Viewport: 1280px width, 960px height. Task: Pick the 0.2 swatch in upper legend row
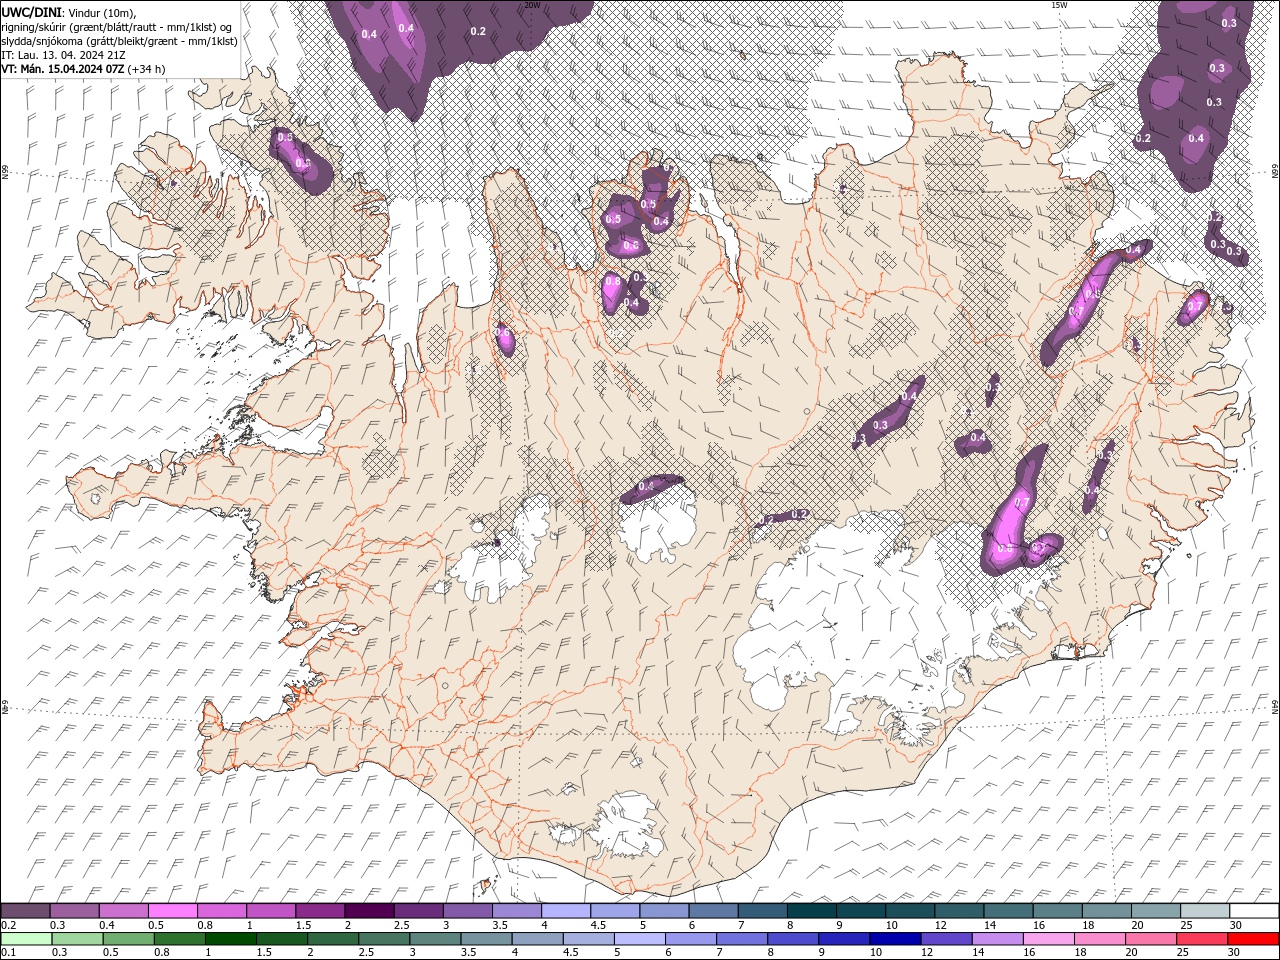pyautogui.click(x=25, y=911)
